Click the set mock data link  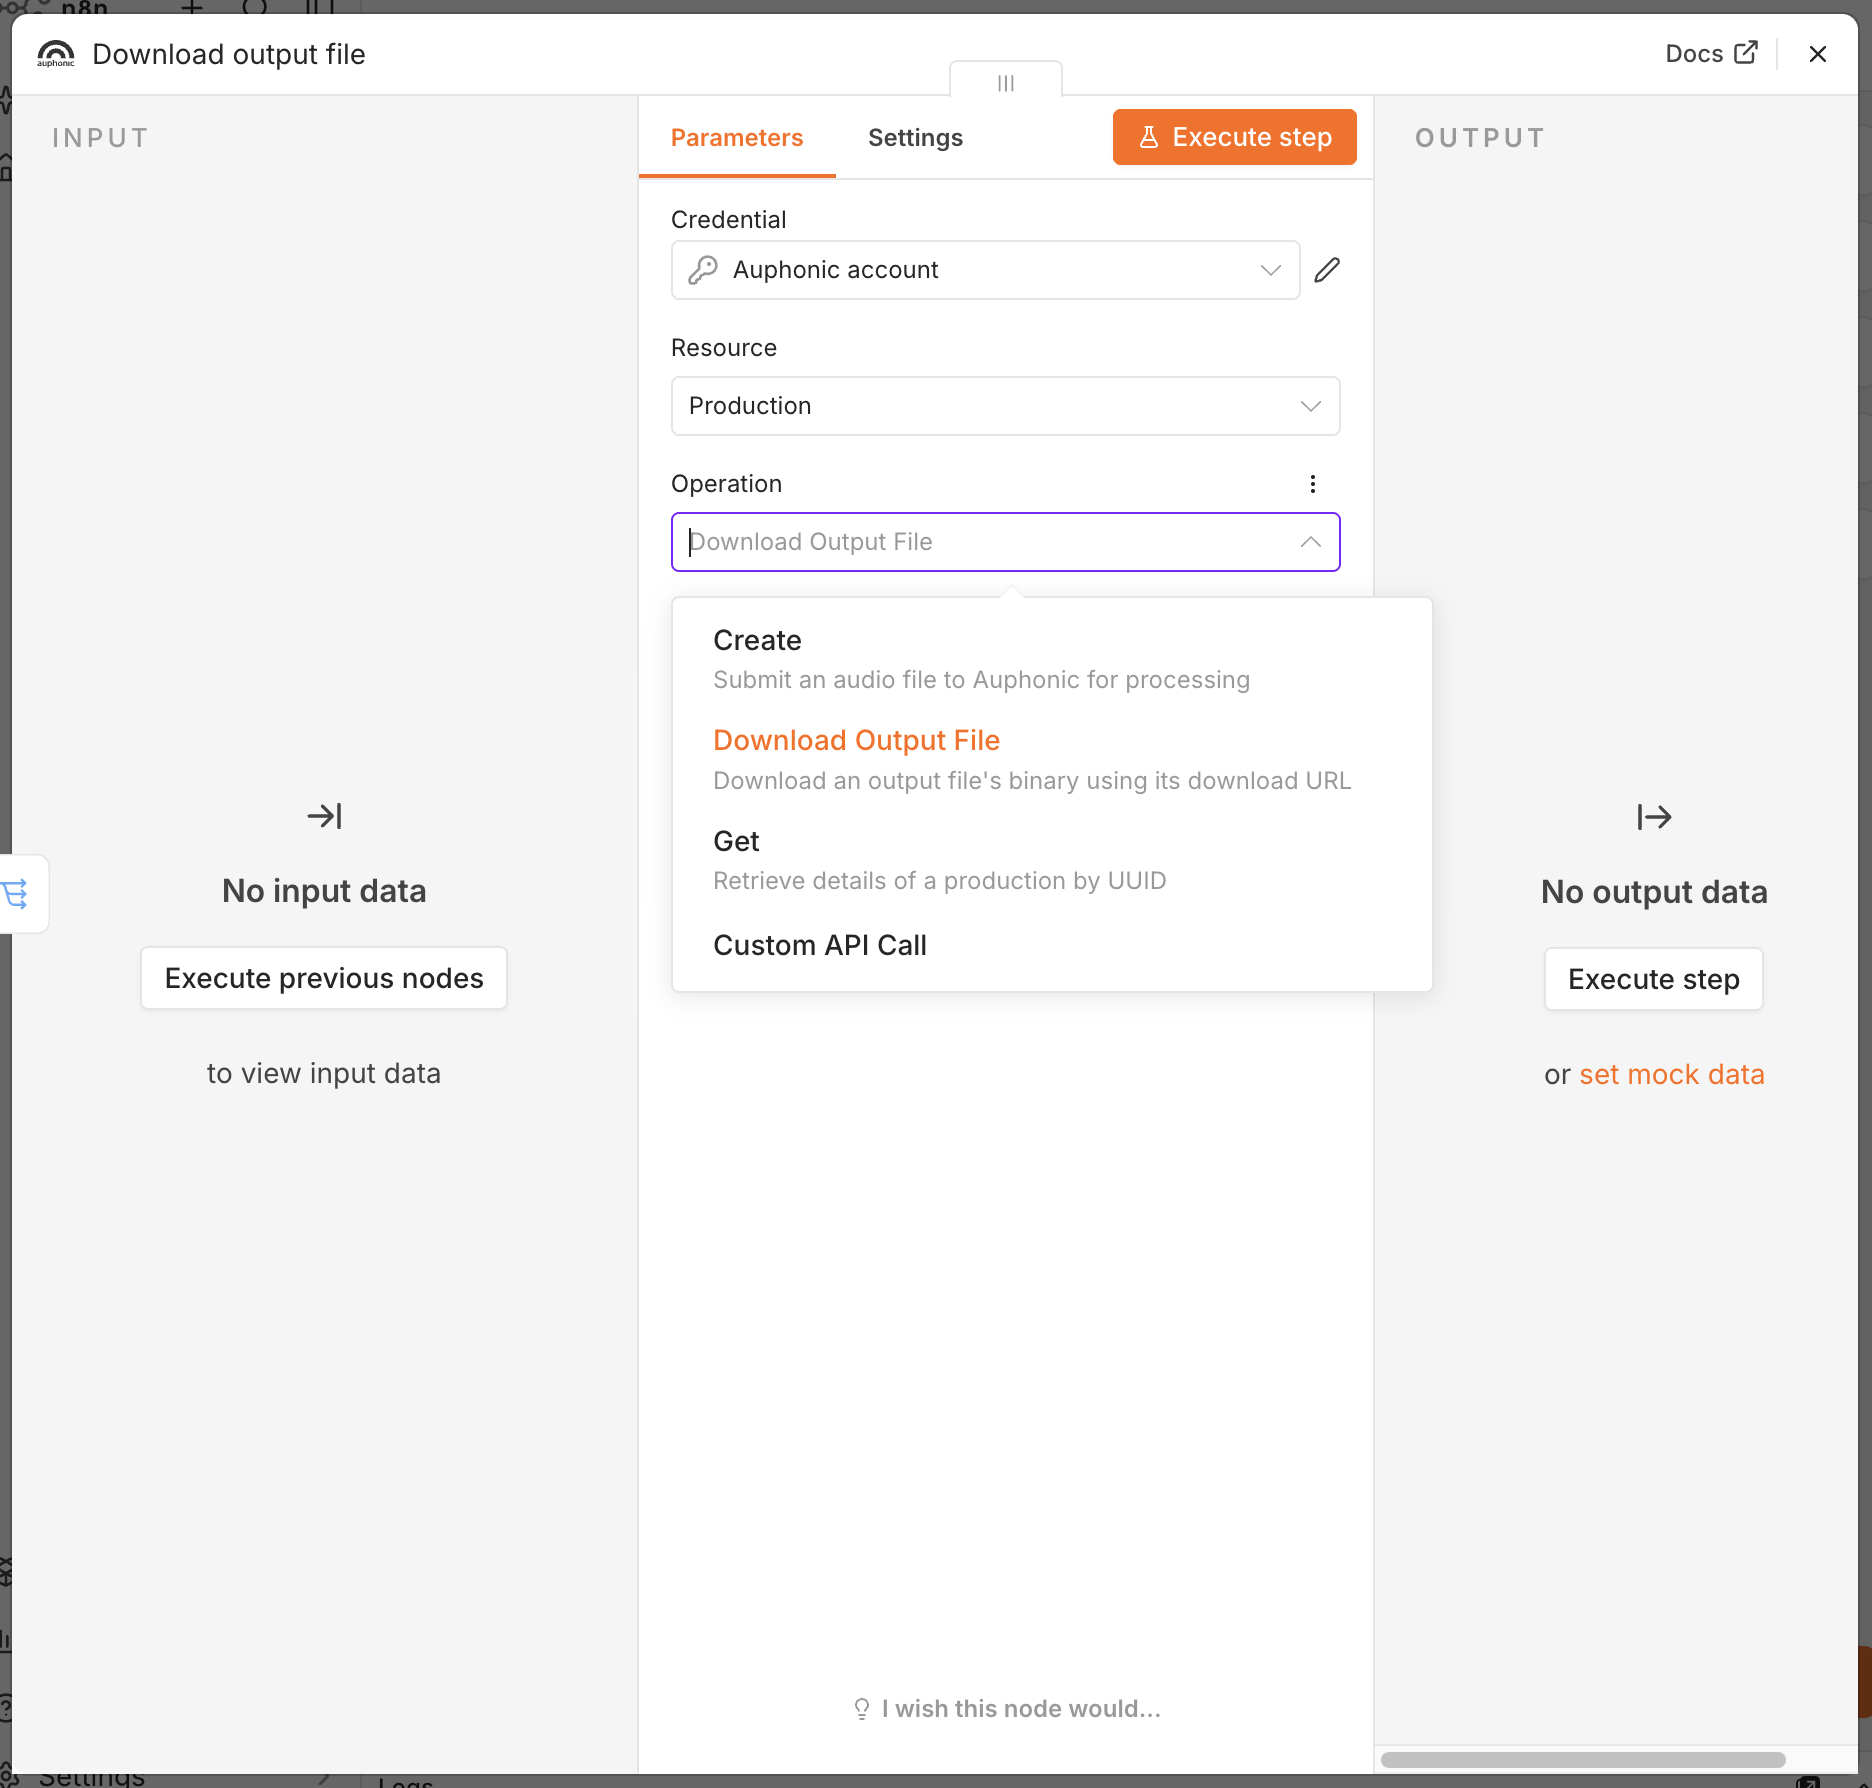(x=1672, y=1074)
